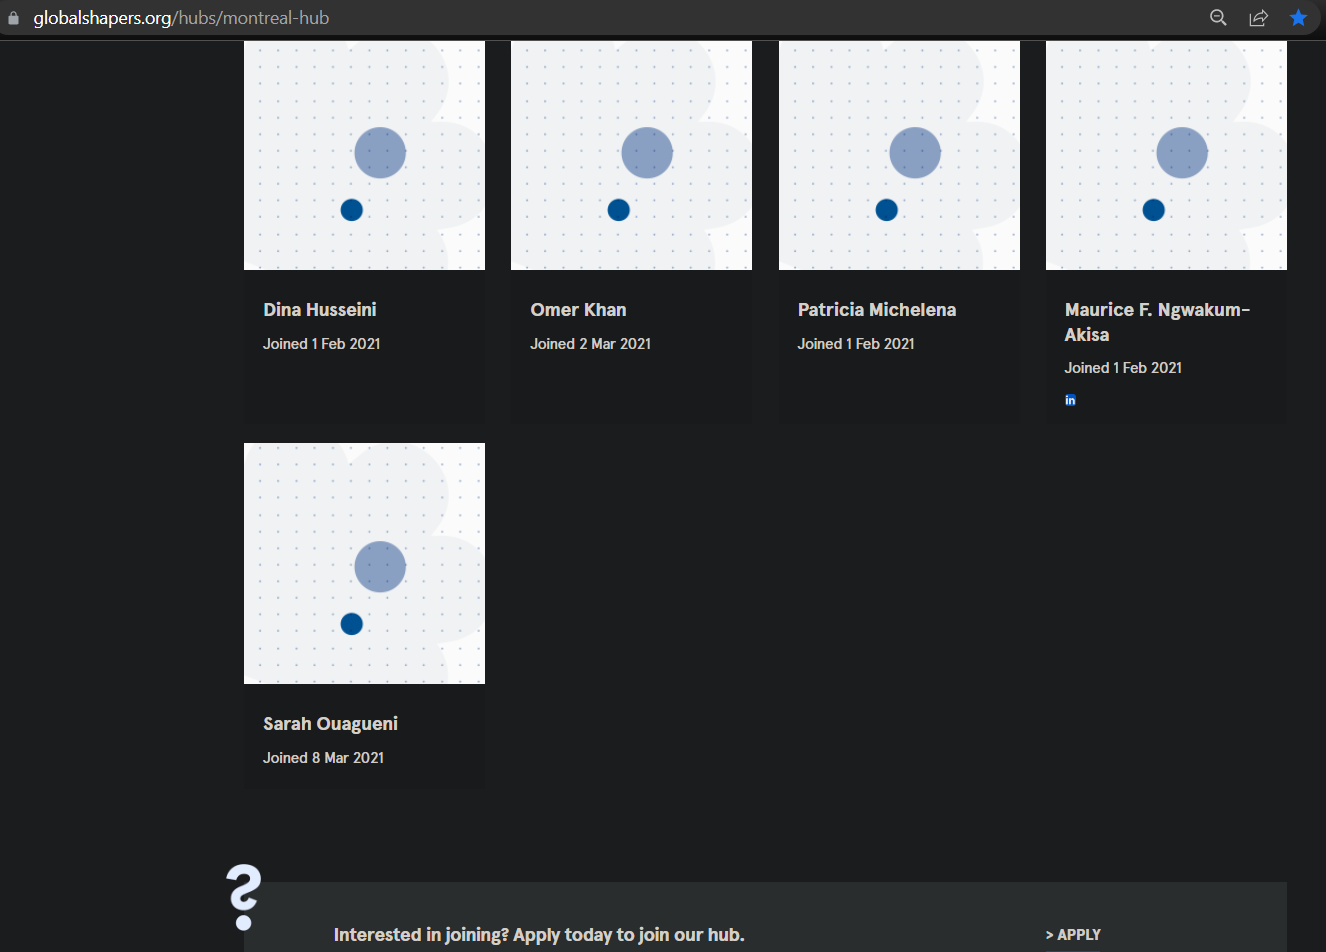Click the name Dina Husseini
Screen dimensions: 1326x952
click(x=320, y=310)
